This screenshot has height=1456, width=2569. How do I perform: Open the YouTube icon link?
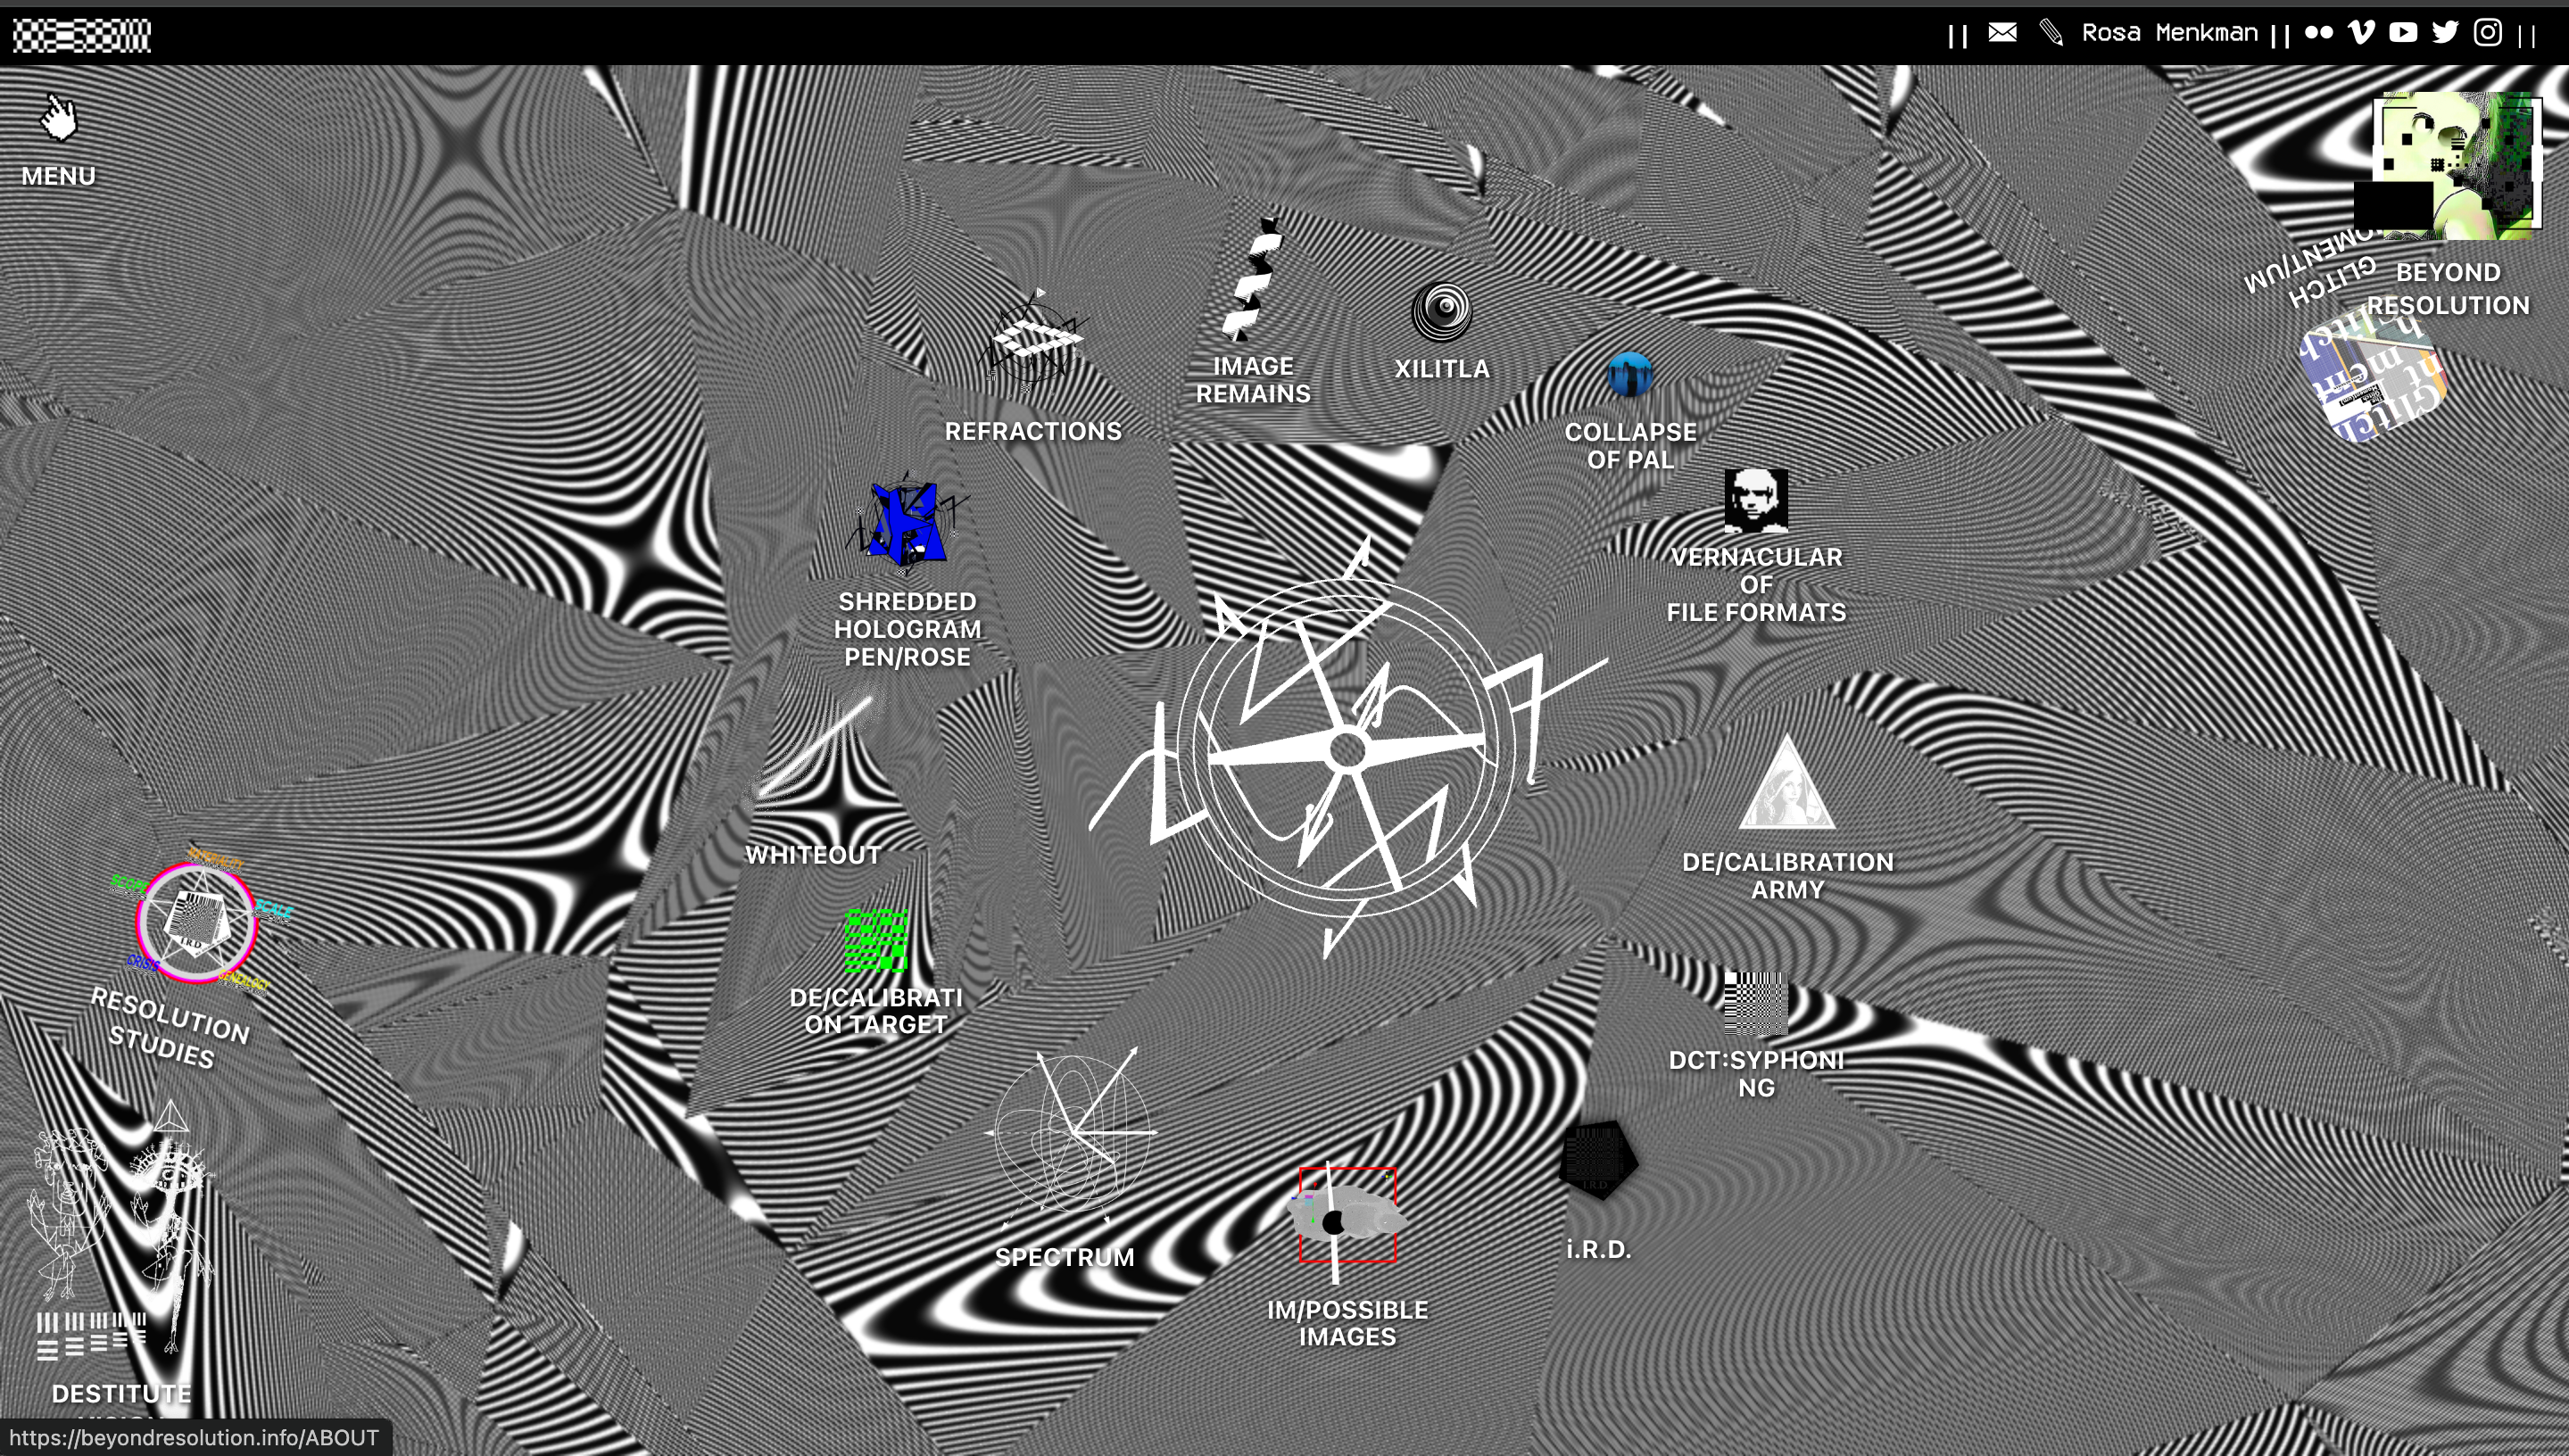pos(2403,33)
